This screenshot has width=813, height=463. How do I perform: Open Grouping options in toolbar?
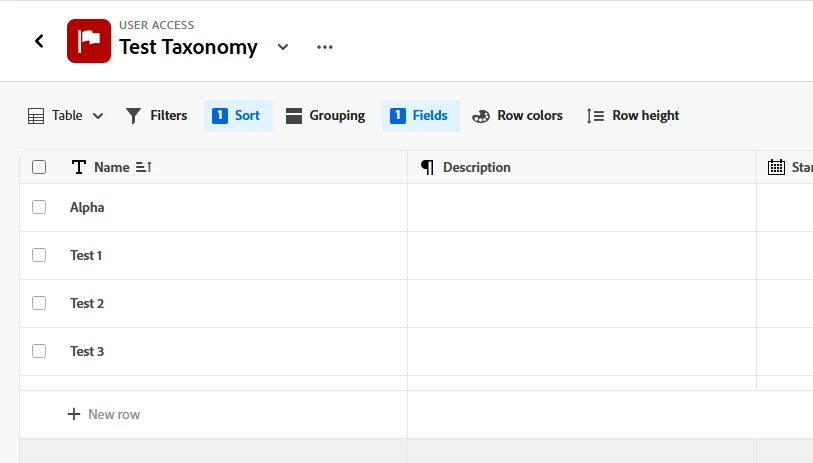[325, 116]
